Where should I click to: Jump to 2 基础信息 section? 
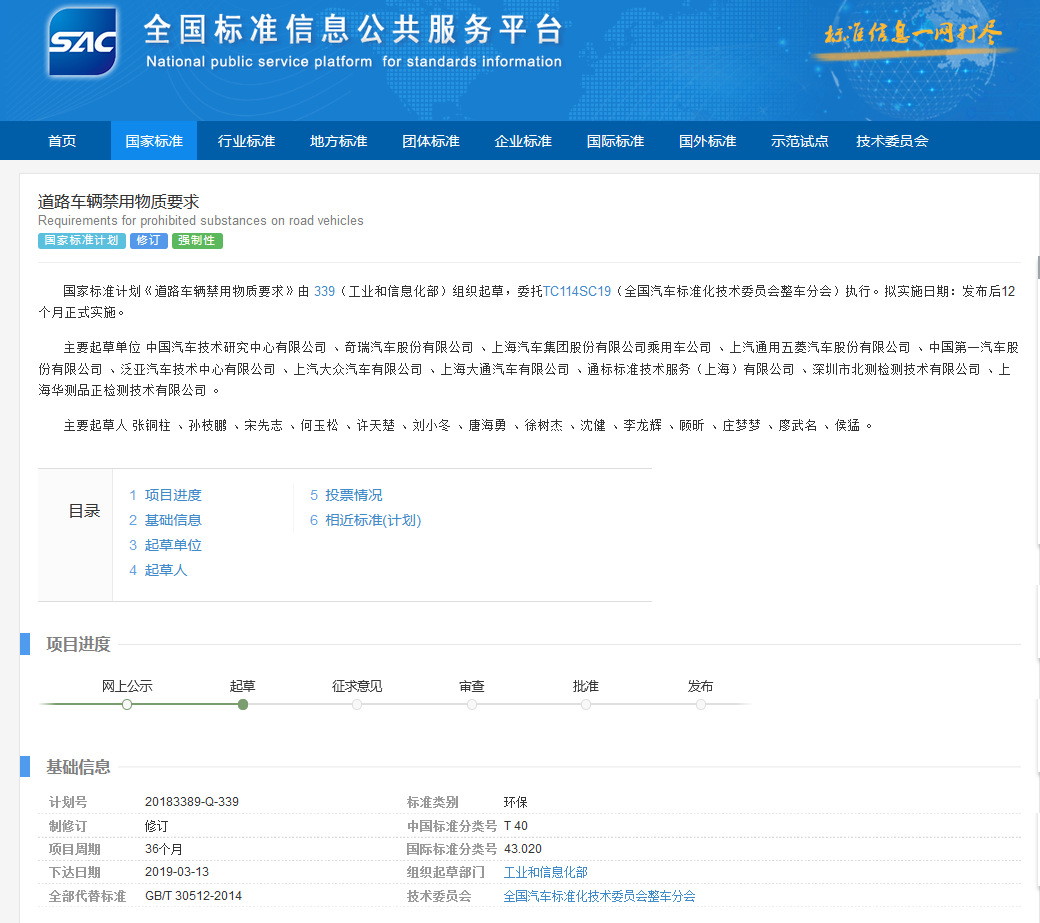pyautogui.click(x=165, y=520)
